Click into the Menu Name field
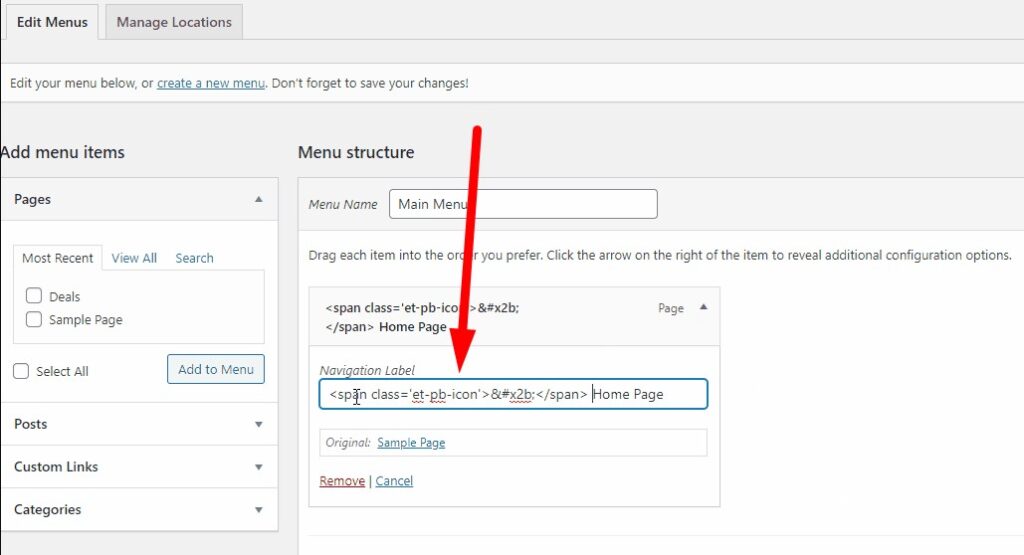 tap(523, 204)
